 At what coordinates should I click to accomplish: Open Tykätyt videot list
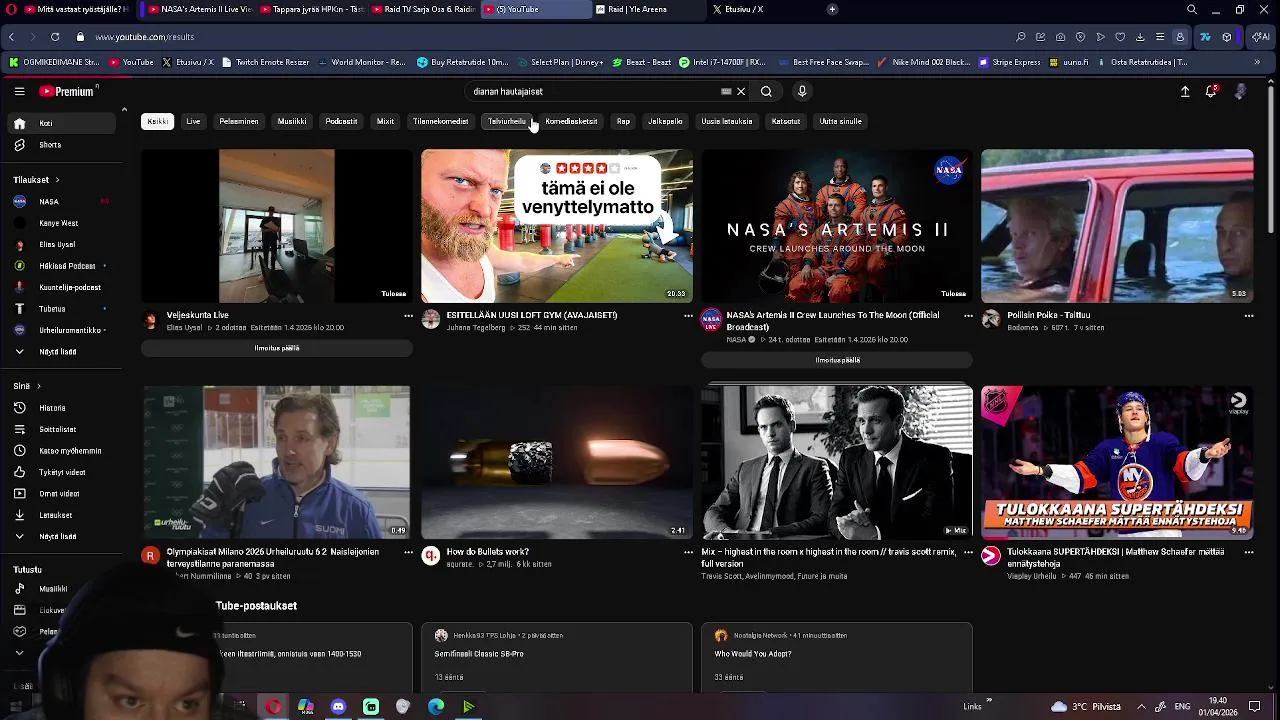coord(63,472)
